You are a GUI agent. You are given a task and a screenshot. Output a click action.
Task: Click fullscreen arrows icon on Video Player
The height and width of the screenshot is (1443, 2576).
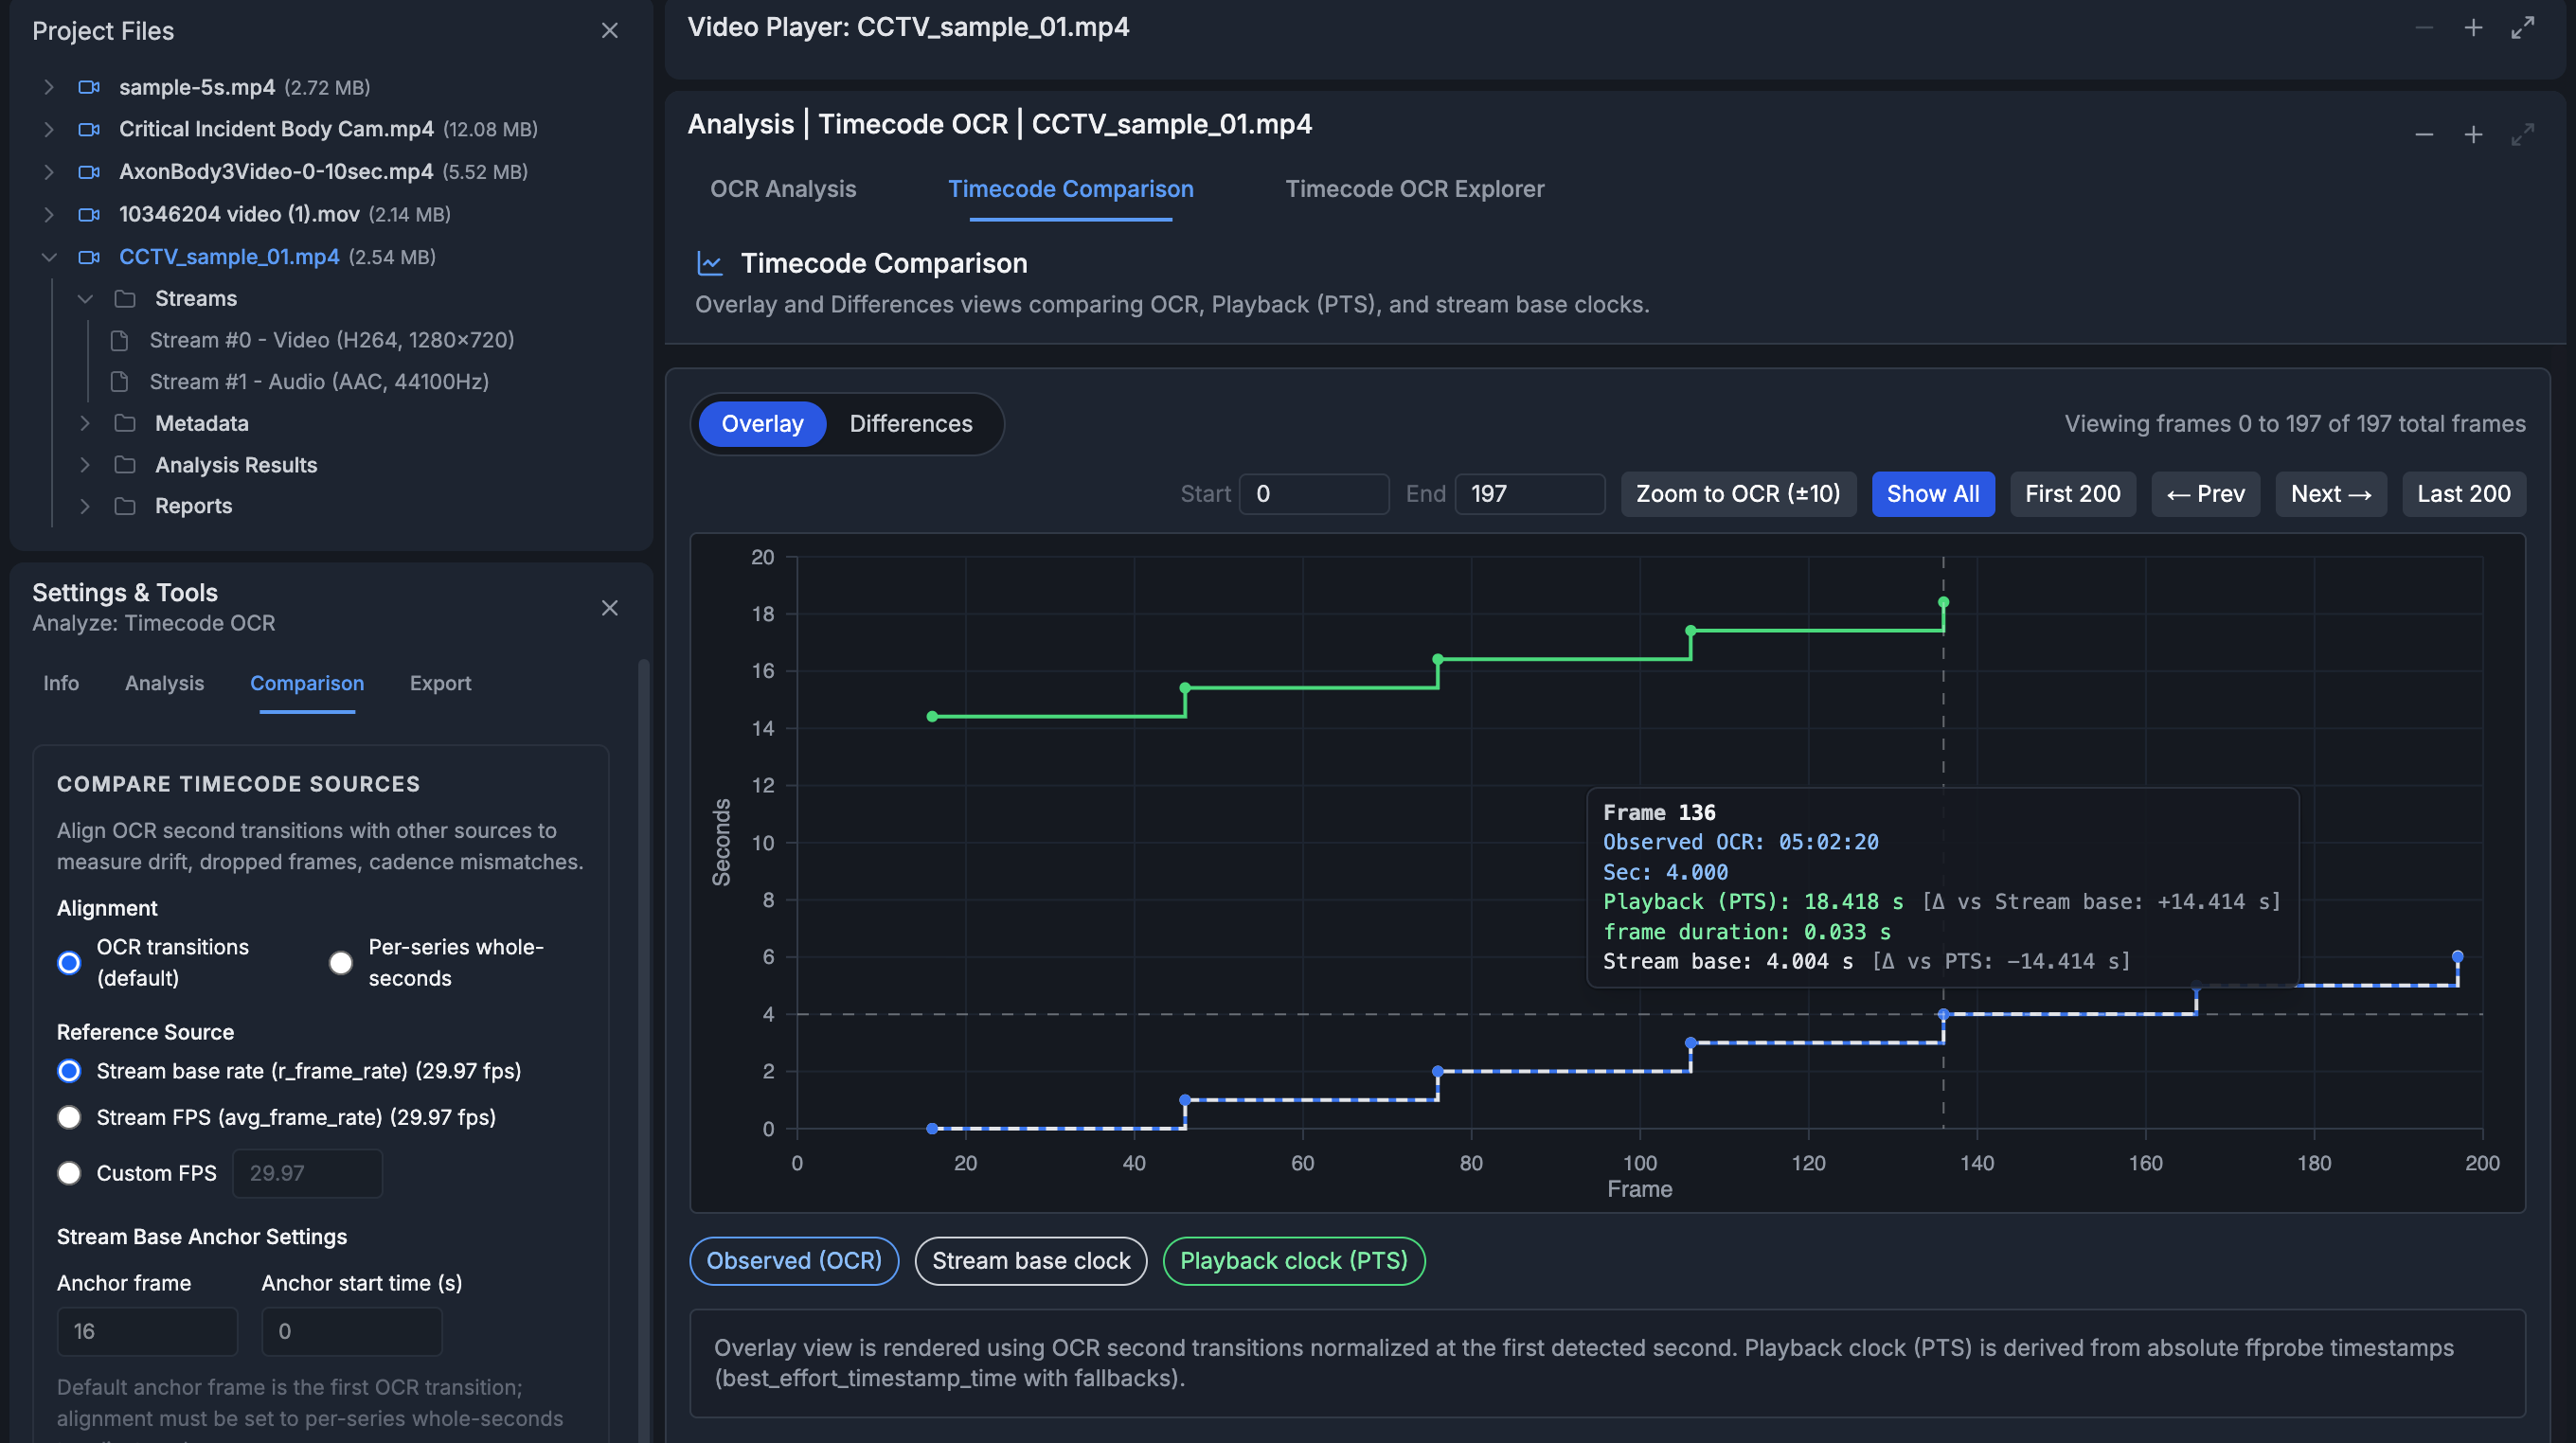coord(2522,28)
